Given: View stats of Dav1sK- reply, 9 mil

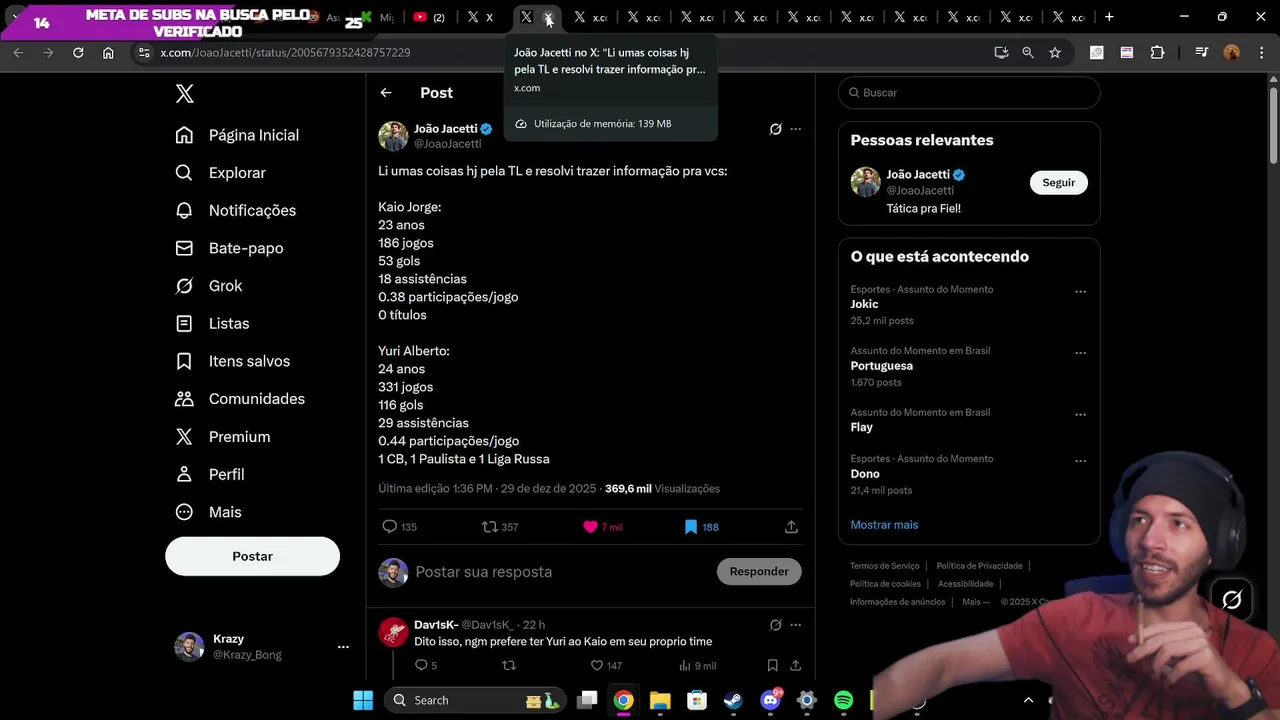Looking at the screenshot, I should pos(697,666).
